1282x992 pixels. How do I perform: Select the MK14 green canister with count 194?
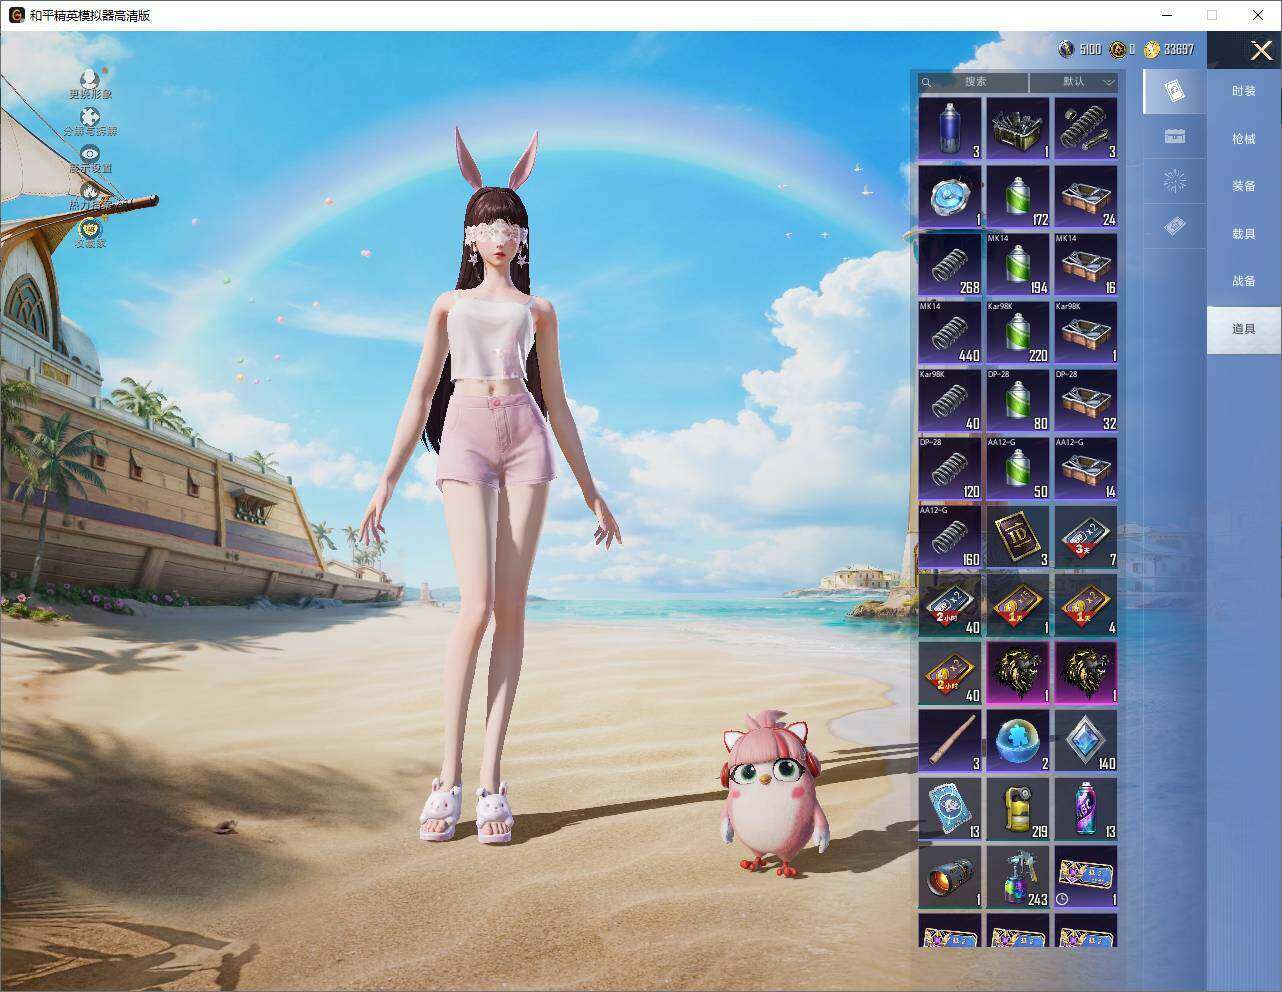(x=1018, y=265)
